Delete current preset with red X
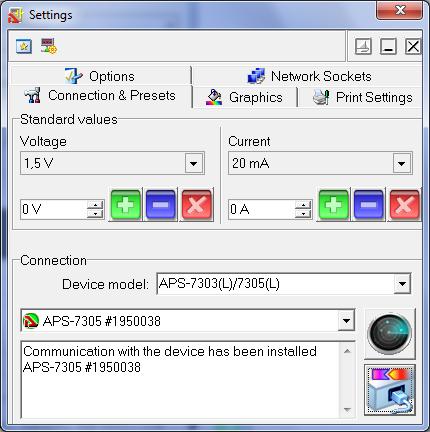The width and height of the screenshot is (430, 432). (404, 205)
